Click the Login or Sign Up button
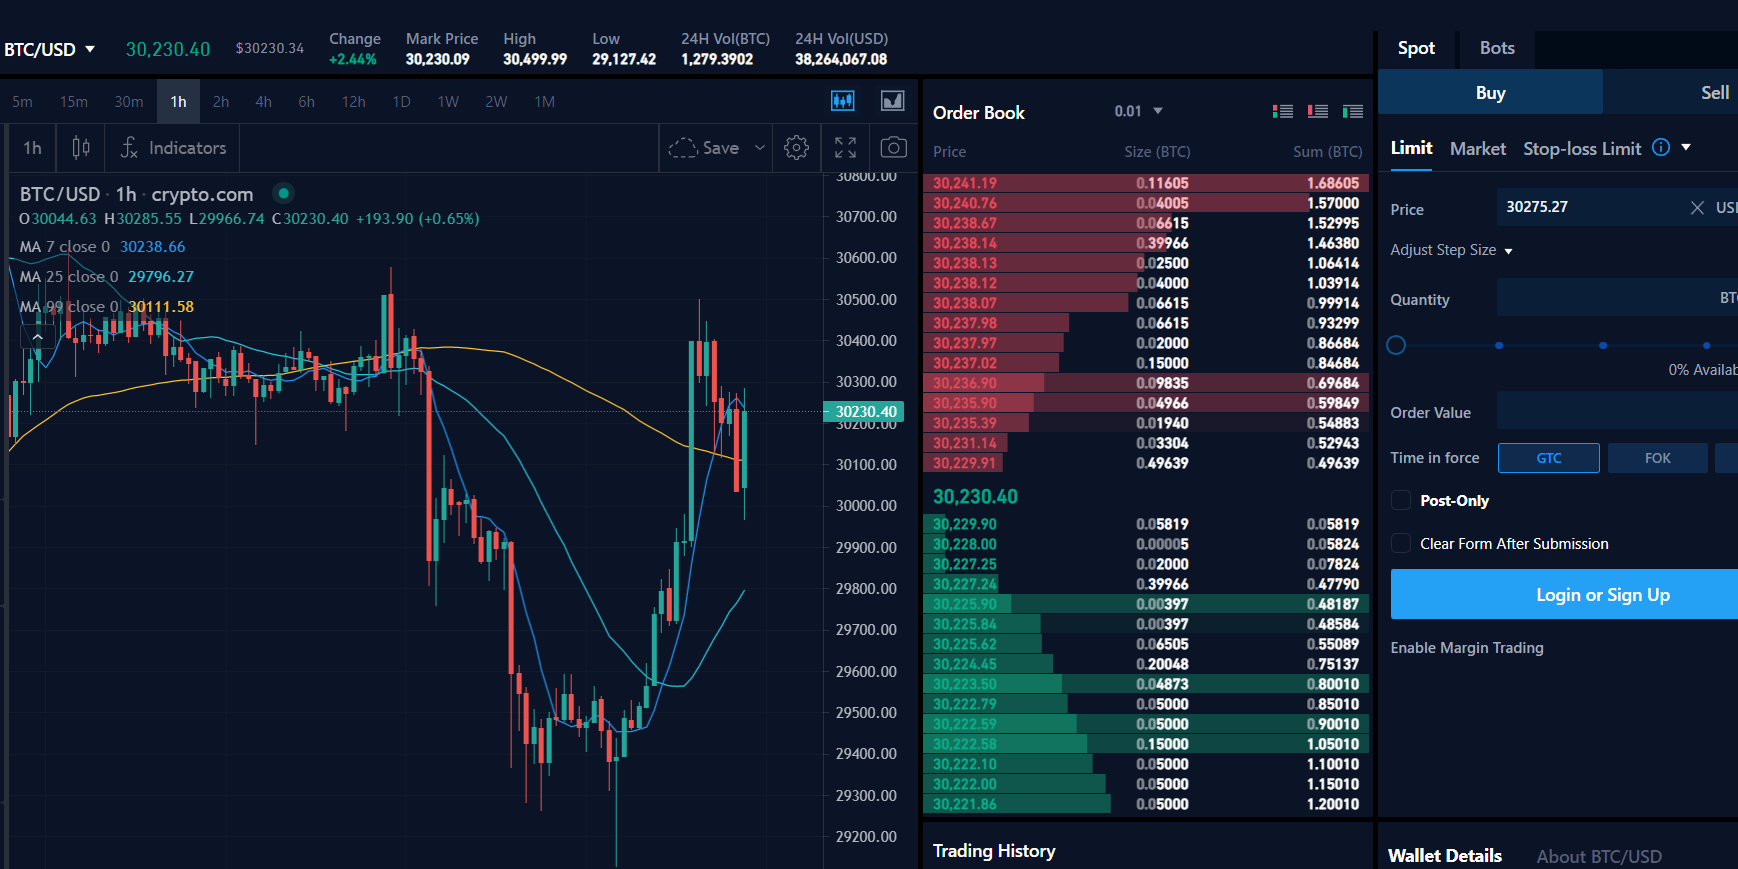 [1602, 595]
